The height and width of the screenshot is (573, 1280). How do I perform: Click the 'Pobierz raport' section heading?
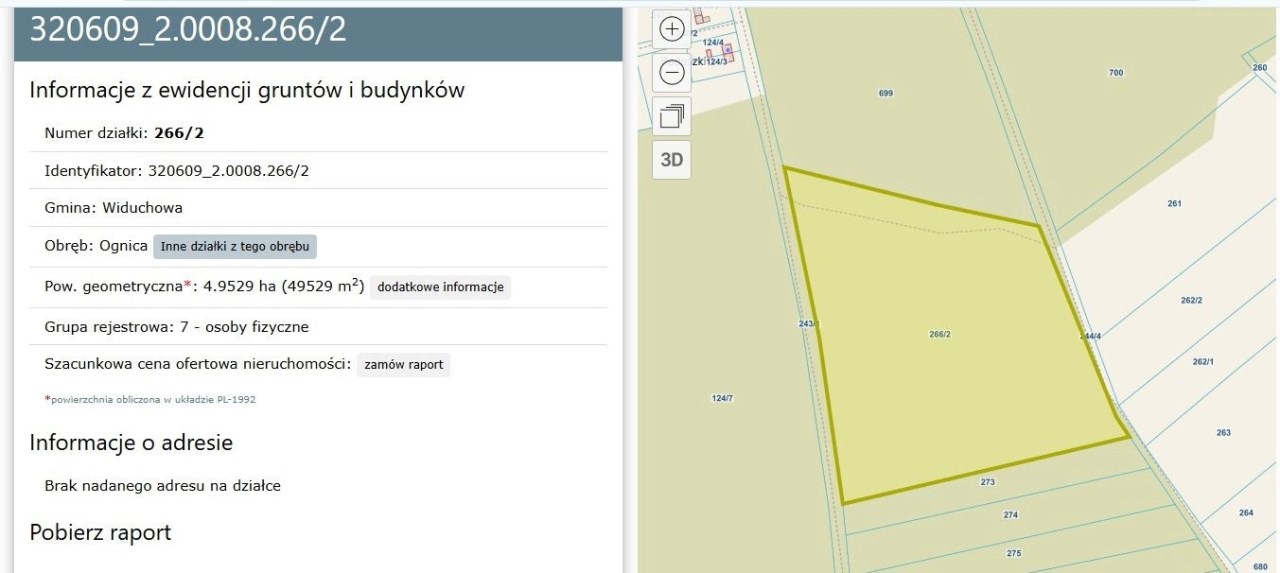tap(100, 532)
